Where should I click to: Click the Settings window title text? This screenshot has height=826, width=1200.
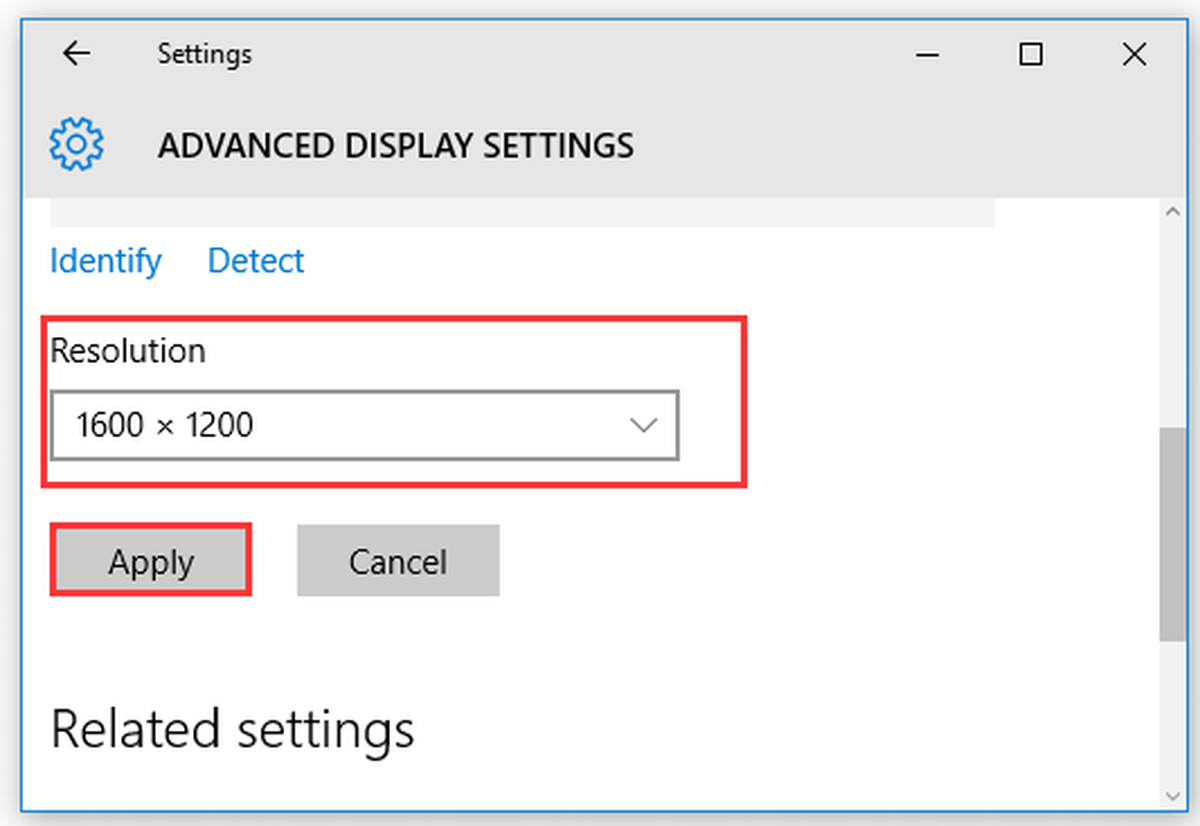coord(204,54)
